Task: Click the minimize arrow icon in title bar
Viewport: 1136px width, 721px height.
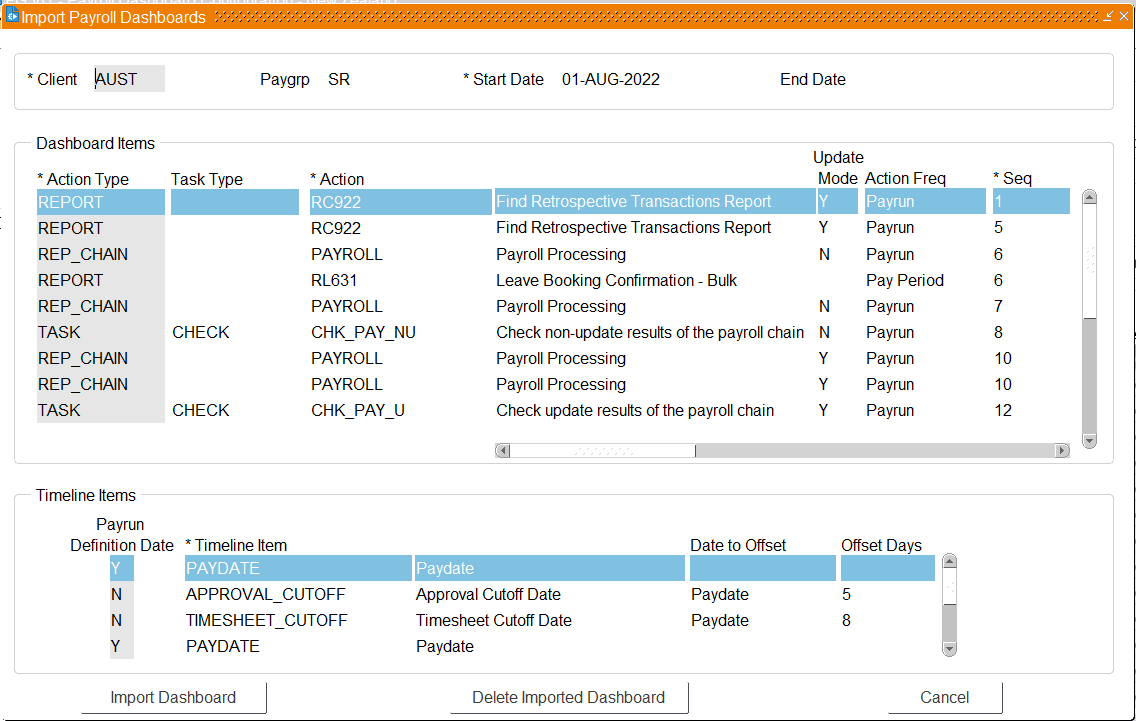Action: pyautogui.click(x=1108, y=17)
